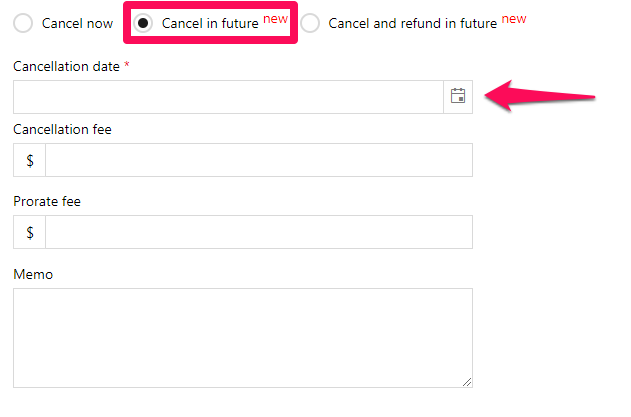Click inside the Memo text area

tap(243, 338)
